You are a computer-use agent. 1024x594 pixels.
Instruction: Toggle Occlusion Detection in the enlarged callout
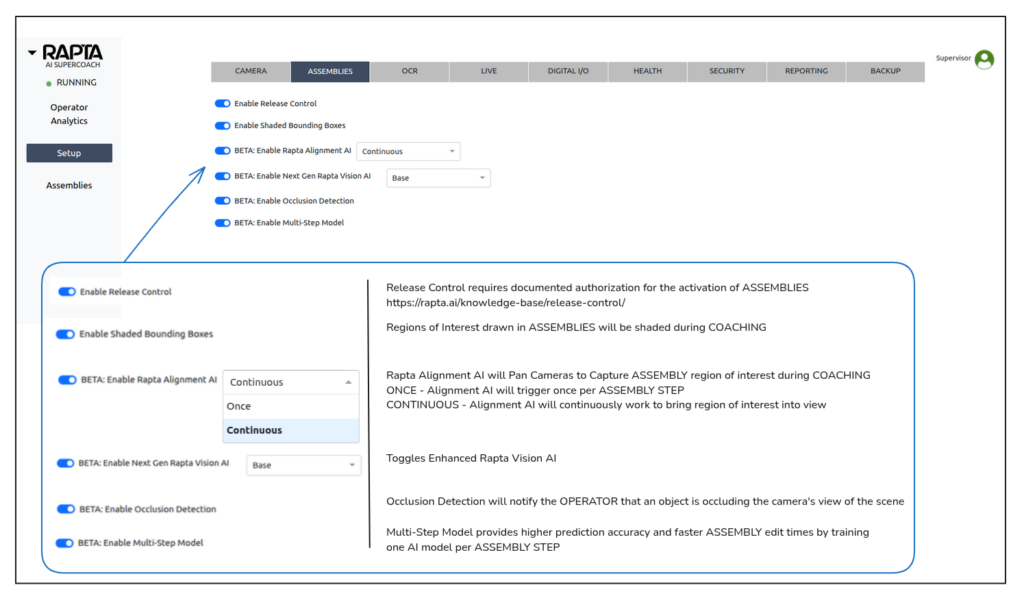point(66,509)
